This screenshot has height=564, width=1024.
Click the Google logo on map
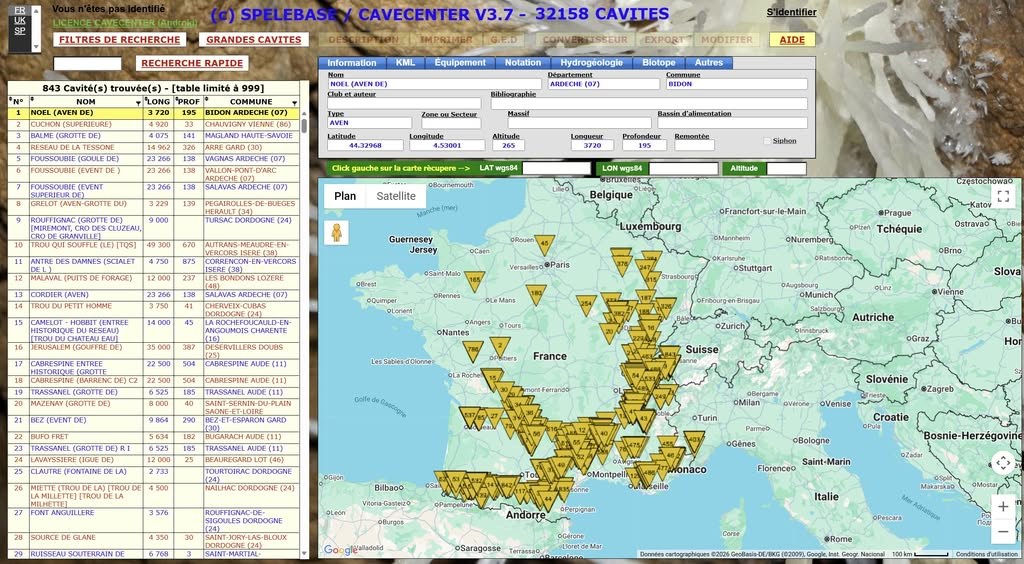tap(340, 549)
